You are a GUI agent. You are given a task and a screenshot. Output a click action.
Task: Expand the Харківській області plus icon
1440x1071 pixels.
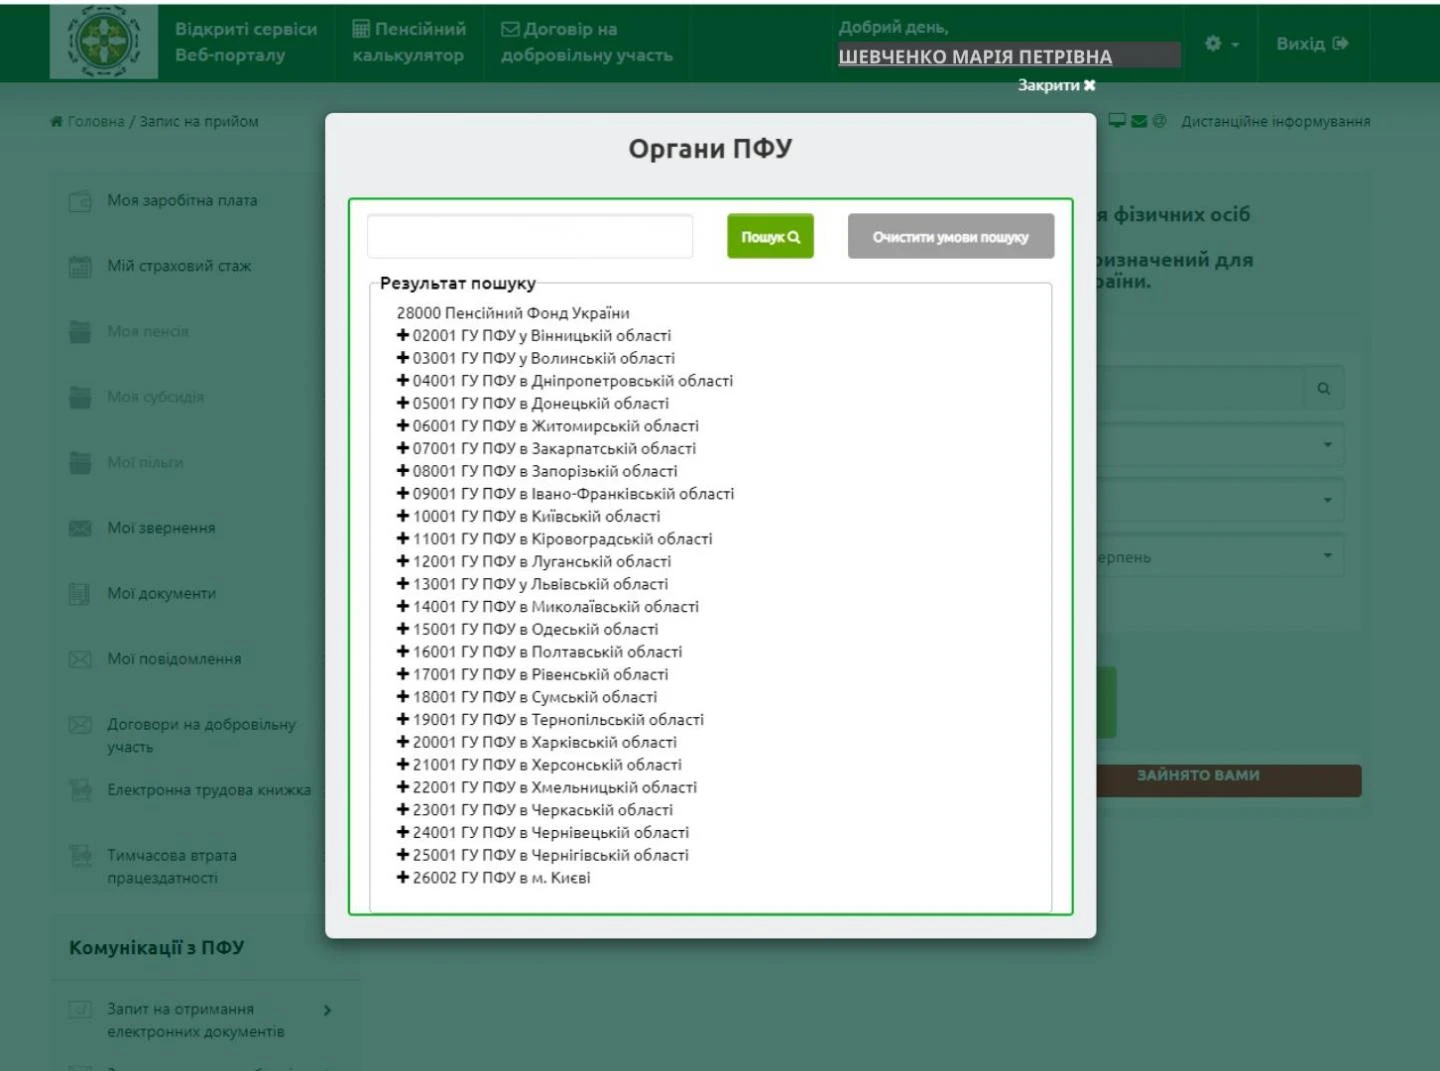(x=403, y=742)
